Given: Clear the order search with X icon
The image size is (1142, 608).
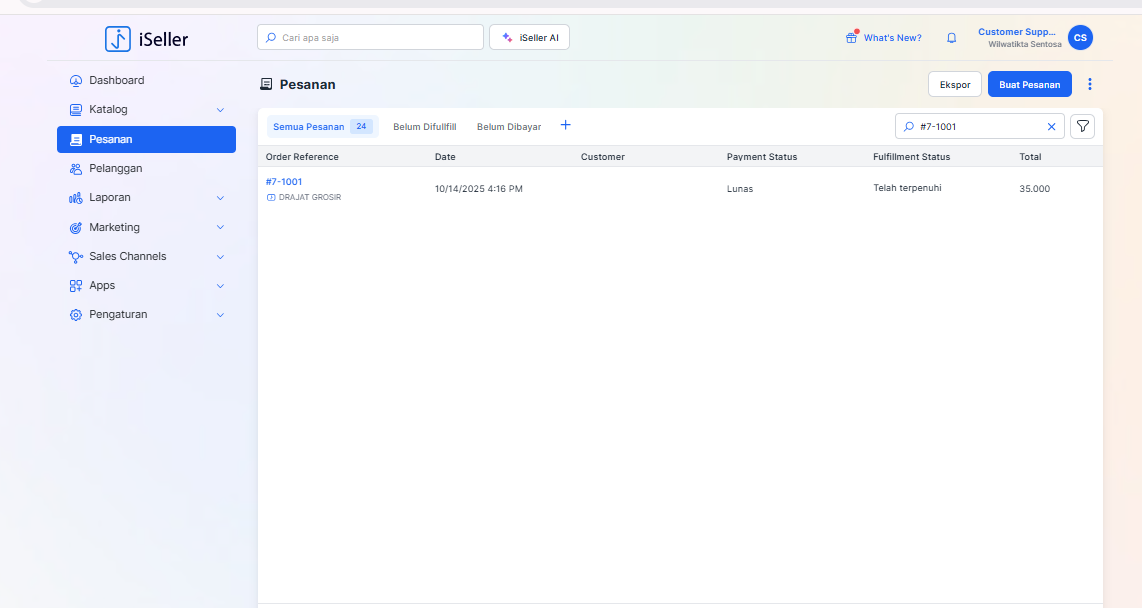Looking at the screenshot, I should tap(1051, 127).
